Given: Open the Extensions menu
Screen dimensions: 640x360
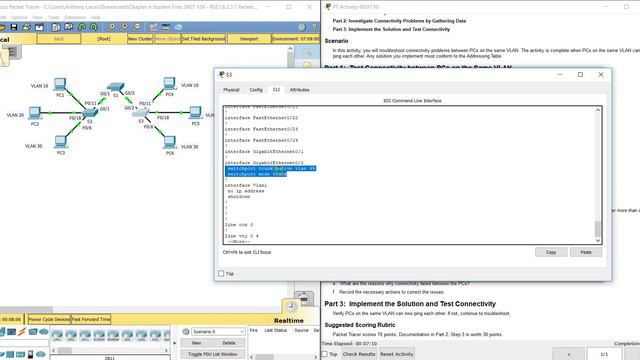Looking at the screenshot, I should (x=75, y=18).
